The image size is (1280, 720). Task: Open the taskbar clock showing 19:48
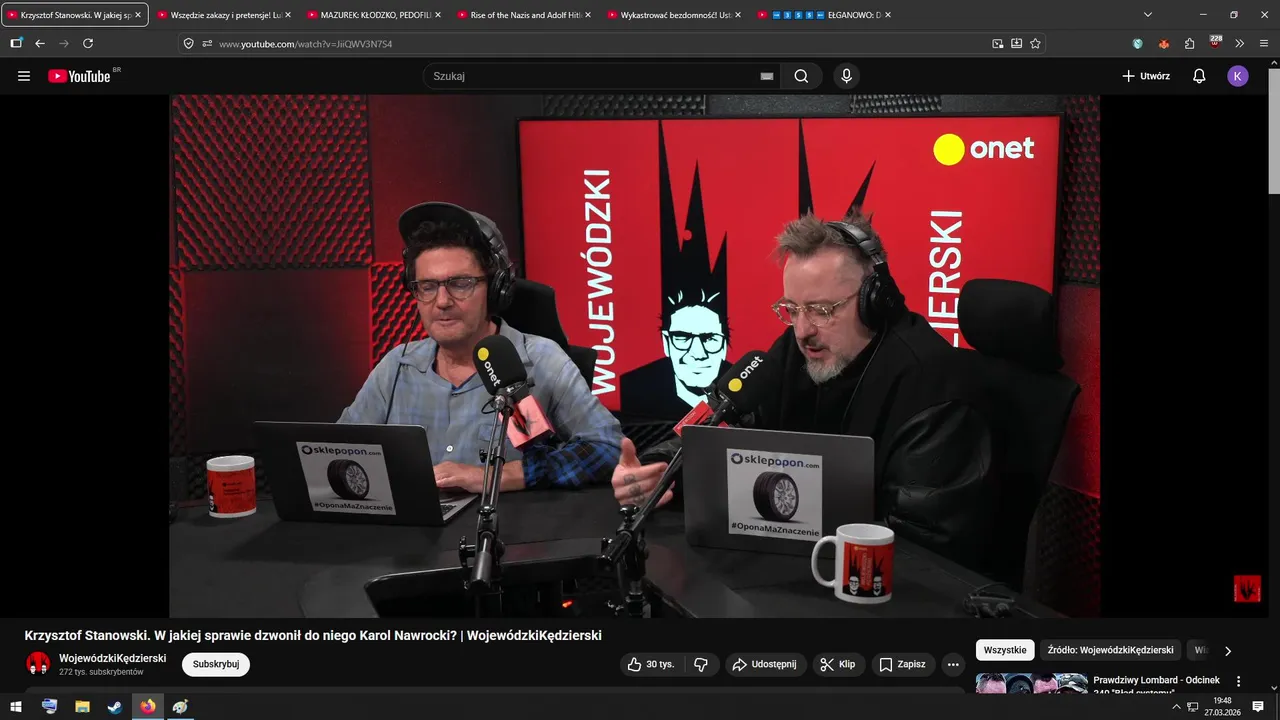(x=1222, y=706)
